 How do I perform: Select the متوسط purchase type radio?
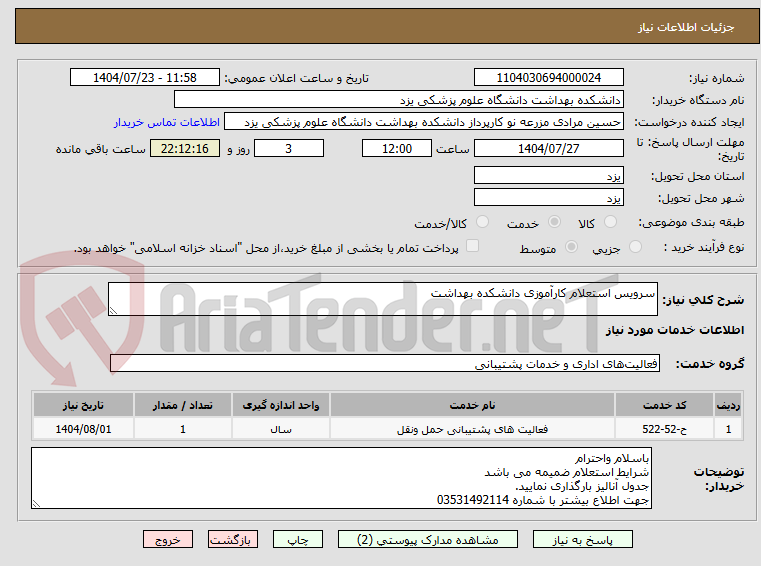pos(571,247)
